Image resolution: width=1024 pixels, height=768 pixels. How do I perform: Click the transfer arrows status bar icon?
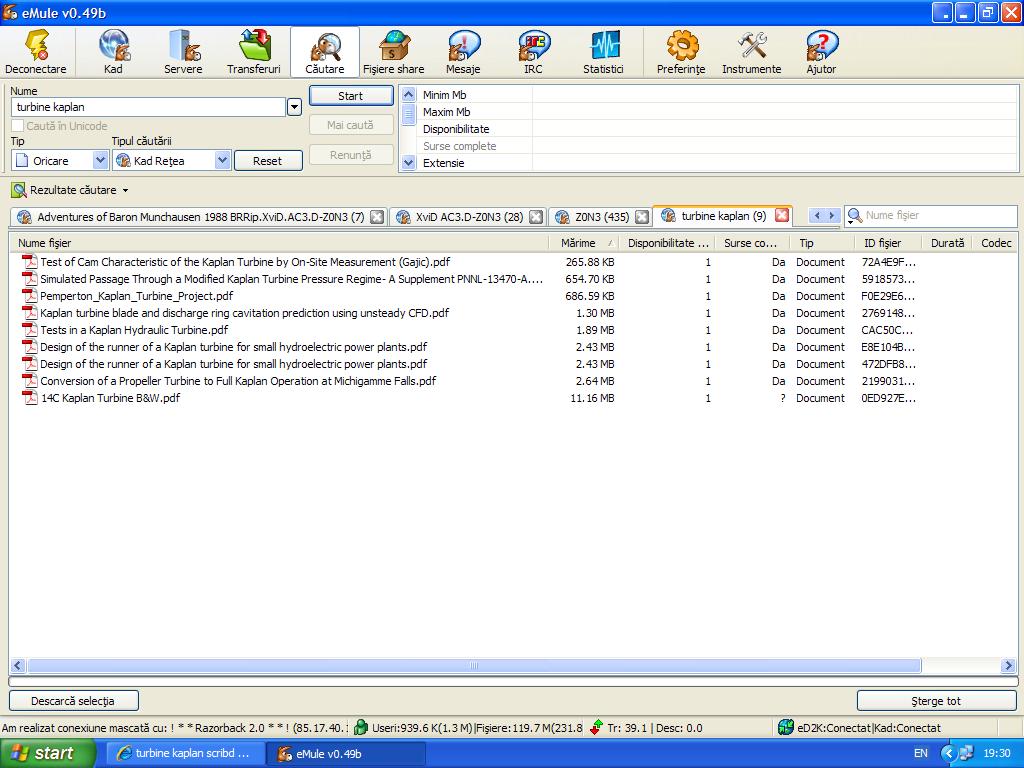coord(596,728)
